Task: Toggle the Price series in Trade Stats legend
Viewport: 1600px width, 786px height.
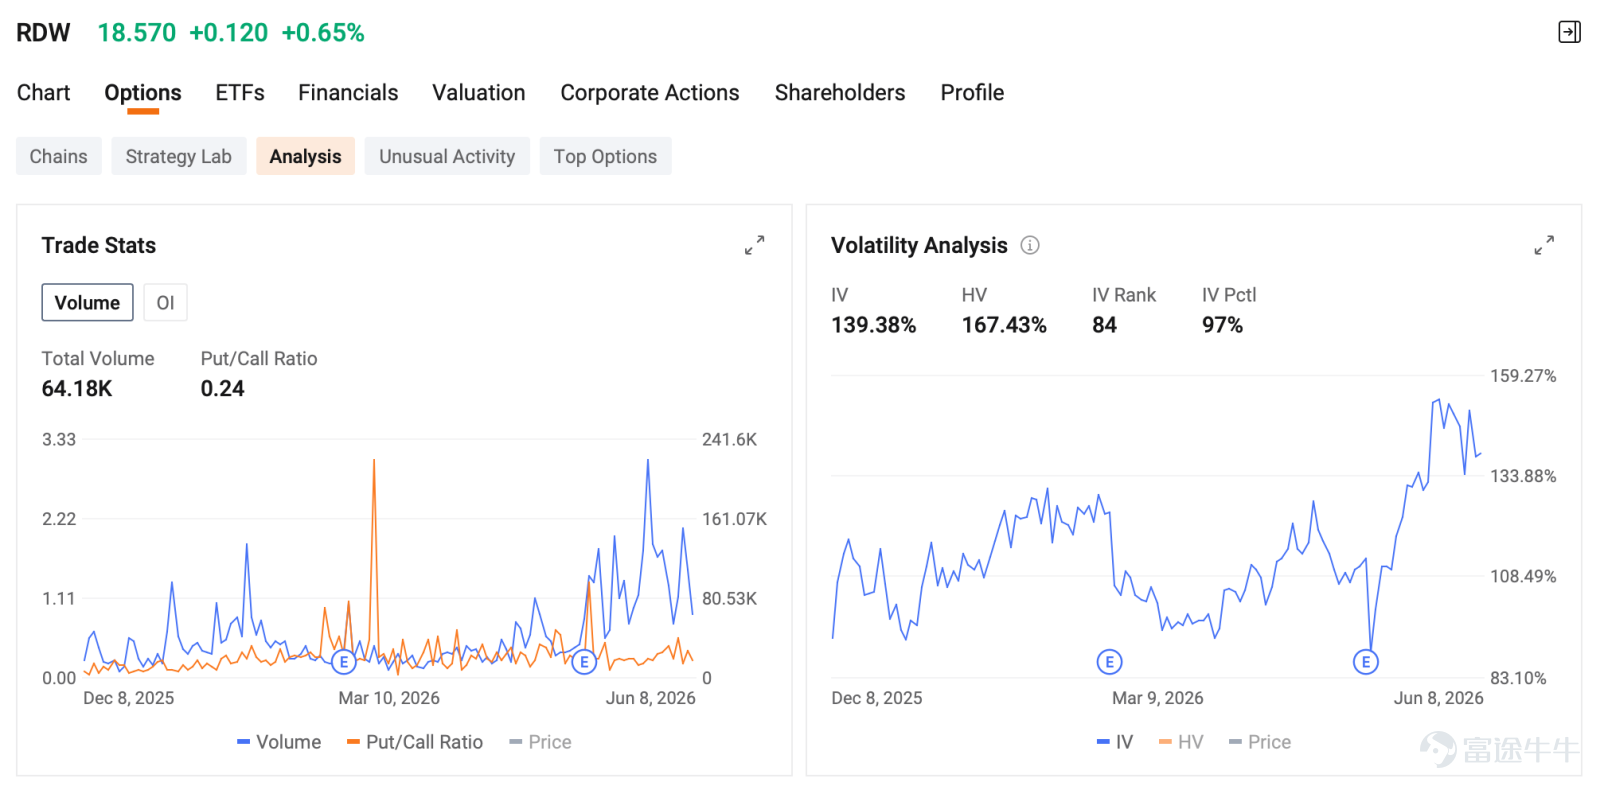Action: (540, 742)
